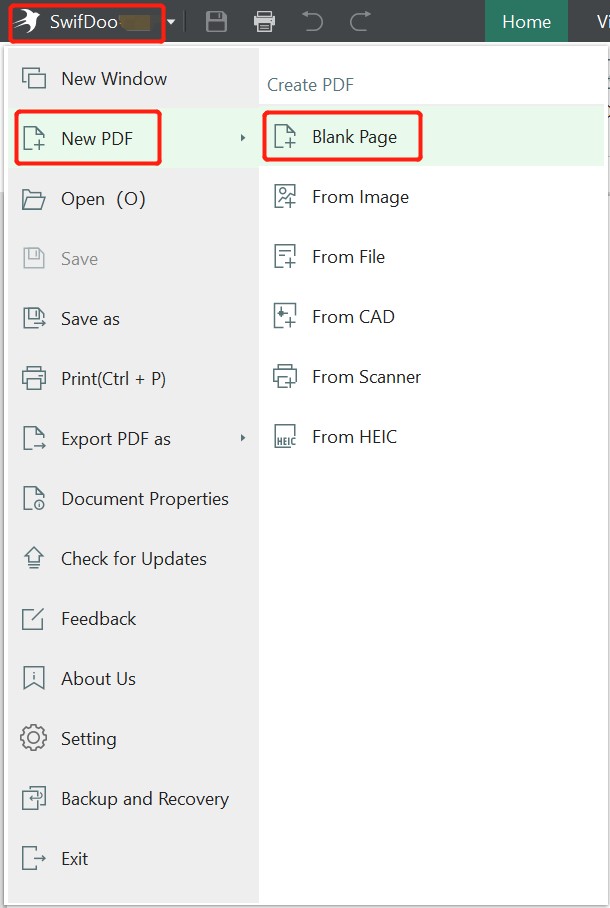Create a PDF From File
This screenshot has width=610, height=908.
353,257
